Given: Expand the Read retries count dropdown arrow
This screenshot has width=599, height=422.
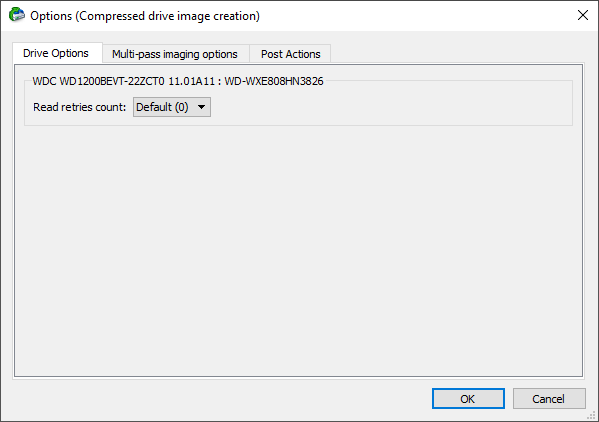Looking at the screenshot, I should pos(201,107).
